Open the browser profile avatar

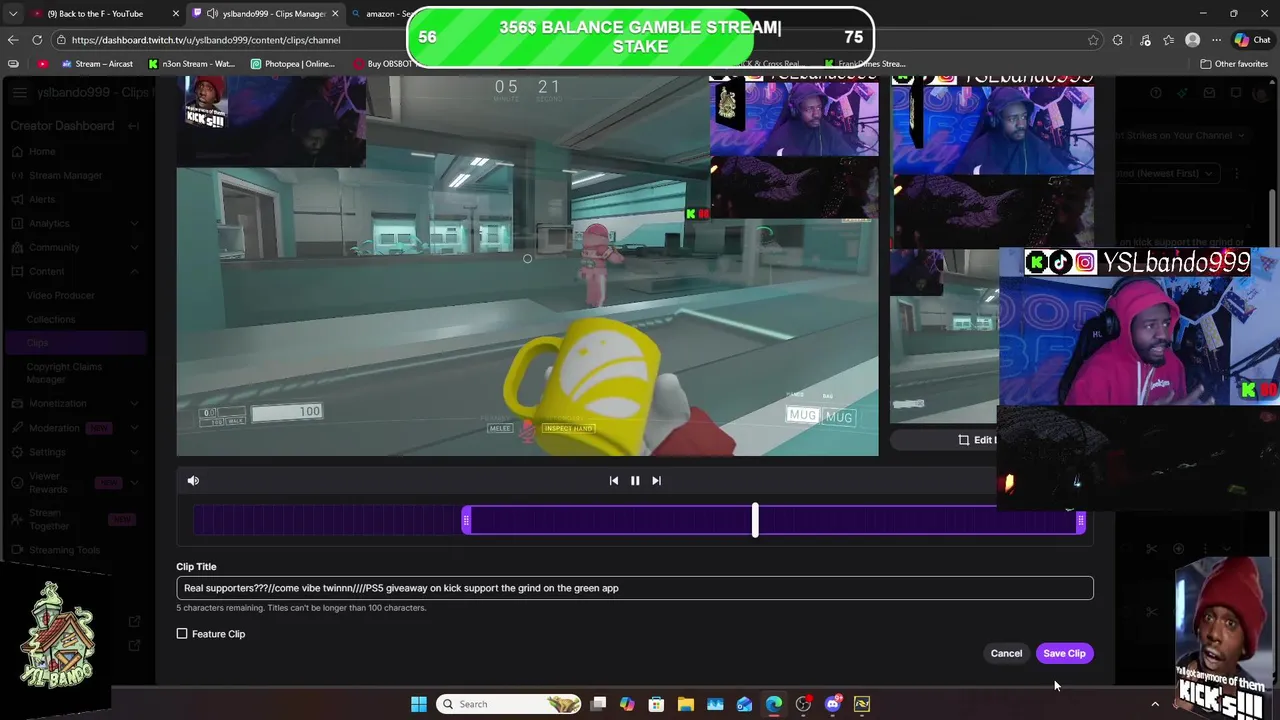coord(1192,40)
